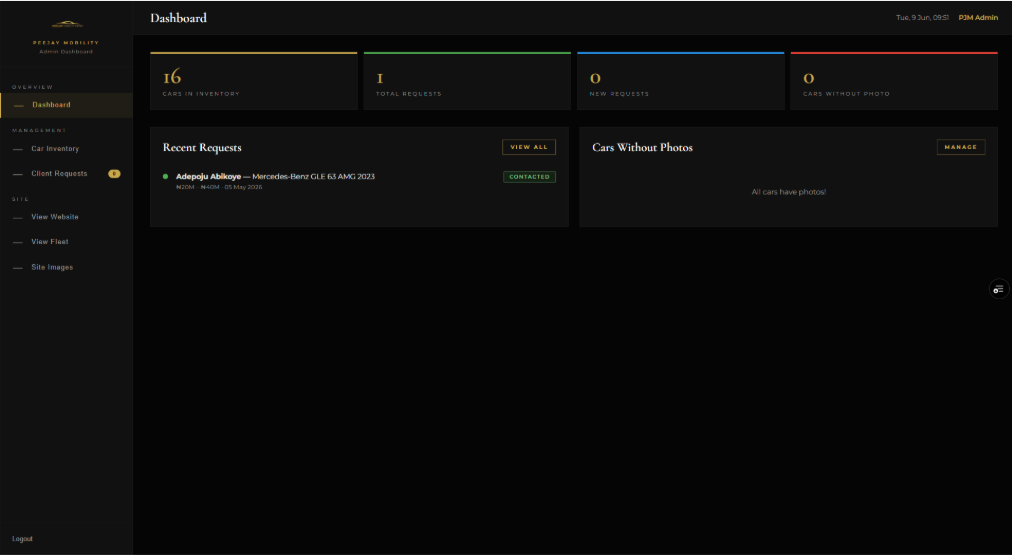Image resolution: width=1012 pixels, height=556 pixels.
Task: Open Site Images section
Action: [x=66, y=267]
